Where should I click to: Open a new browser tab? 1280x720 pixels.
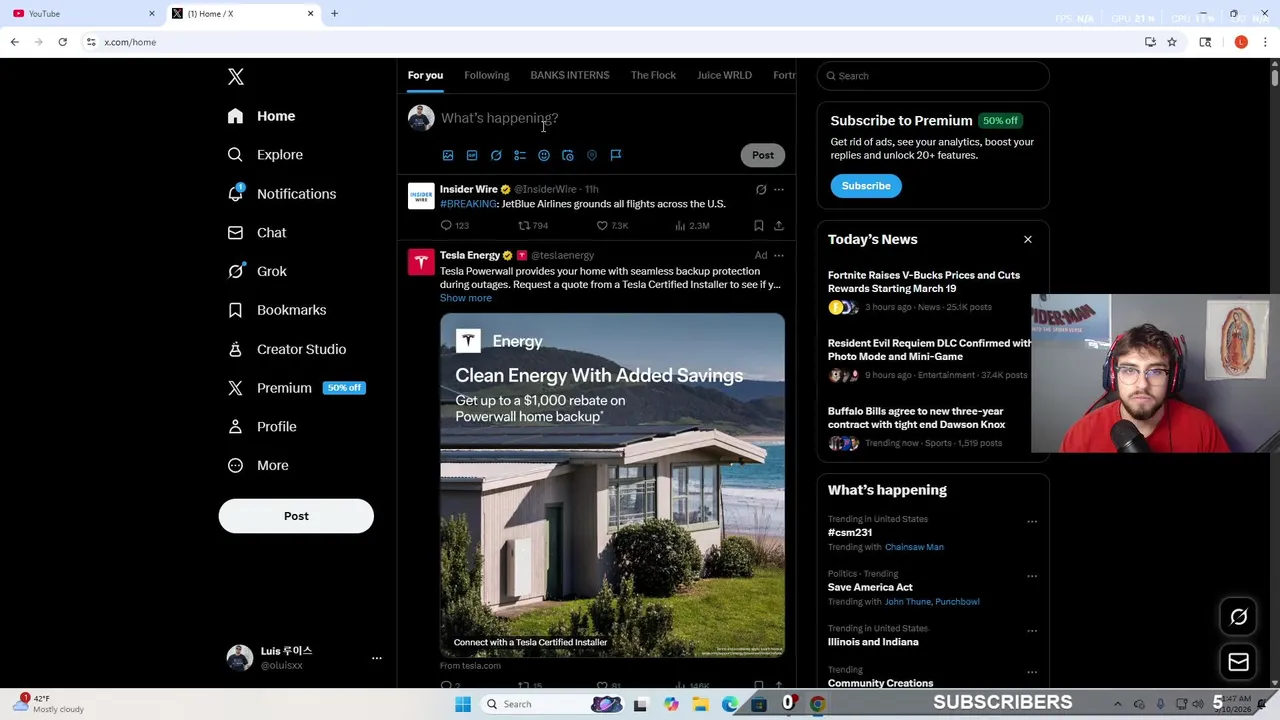tap(334, 14)
